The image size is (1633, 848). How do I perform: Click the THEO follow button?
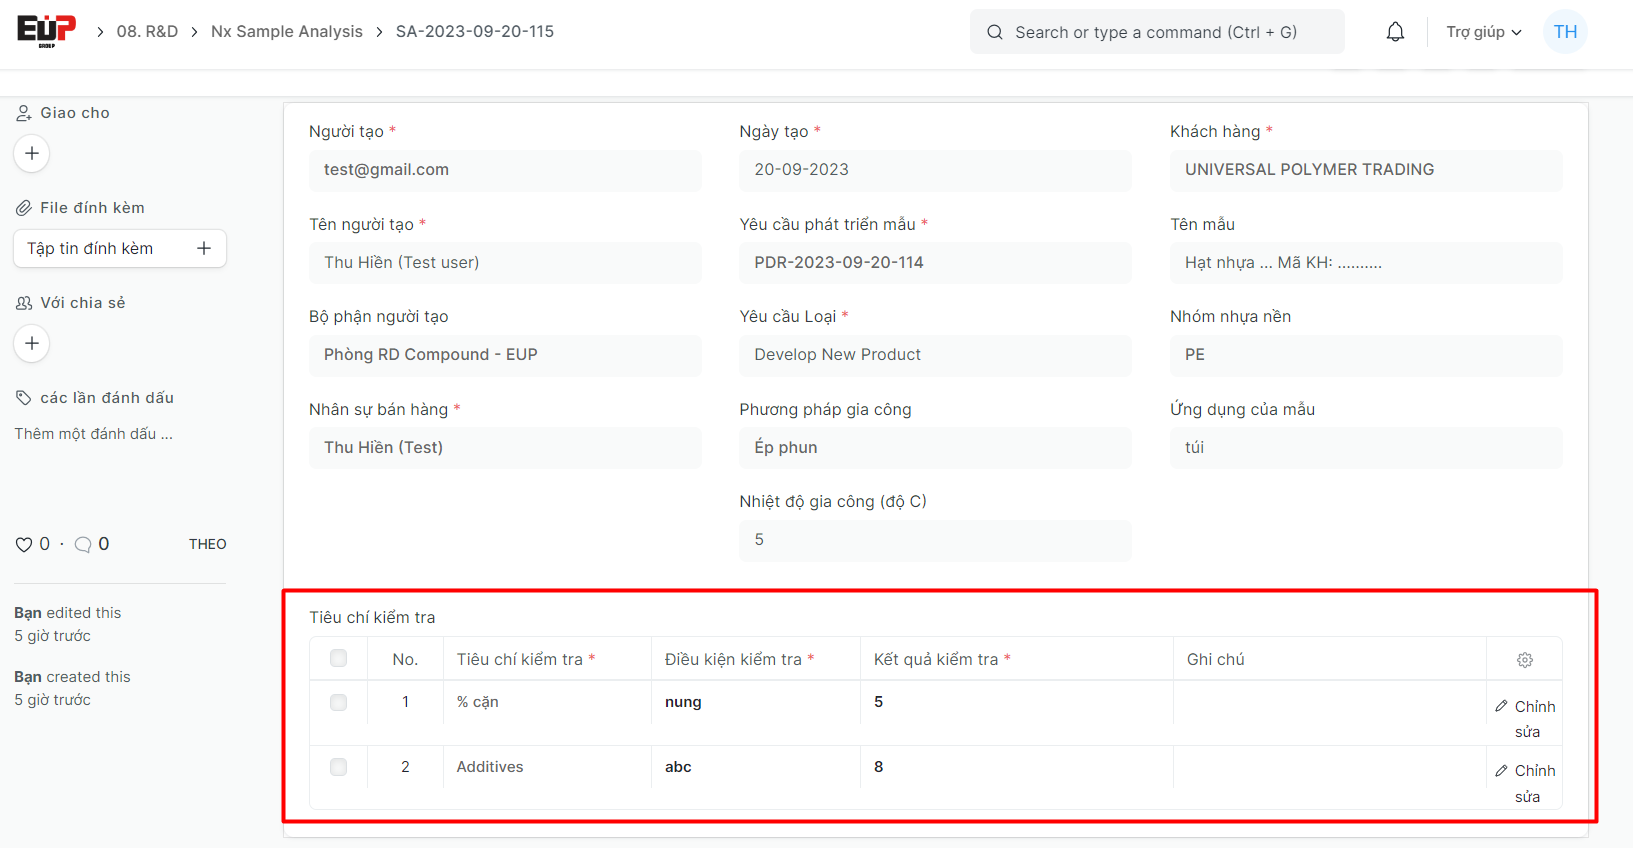point(207,544)
